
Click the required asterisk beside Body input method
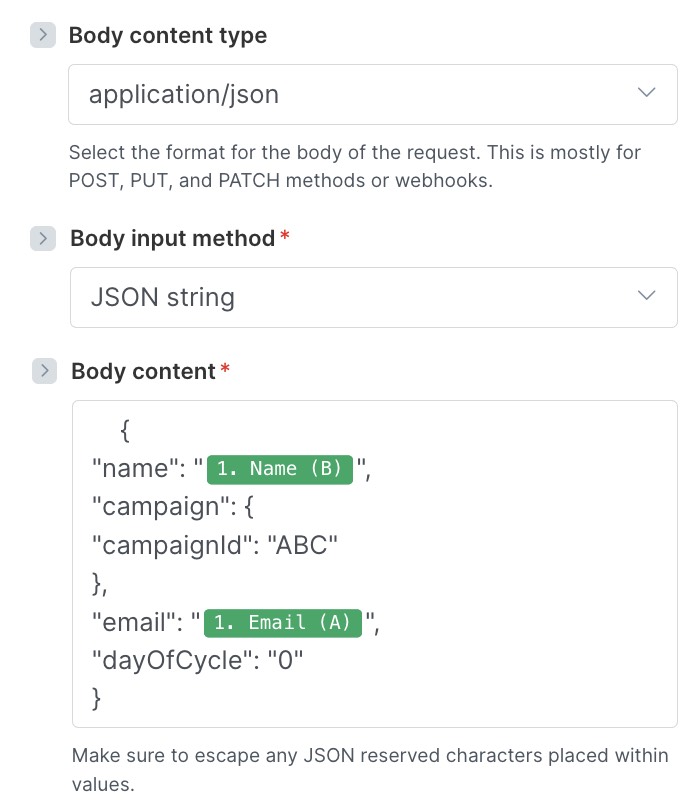point(285,234)
